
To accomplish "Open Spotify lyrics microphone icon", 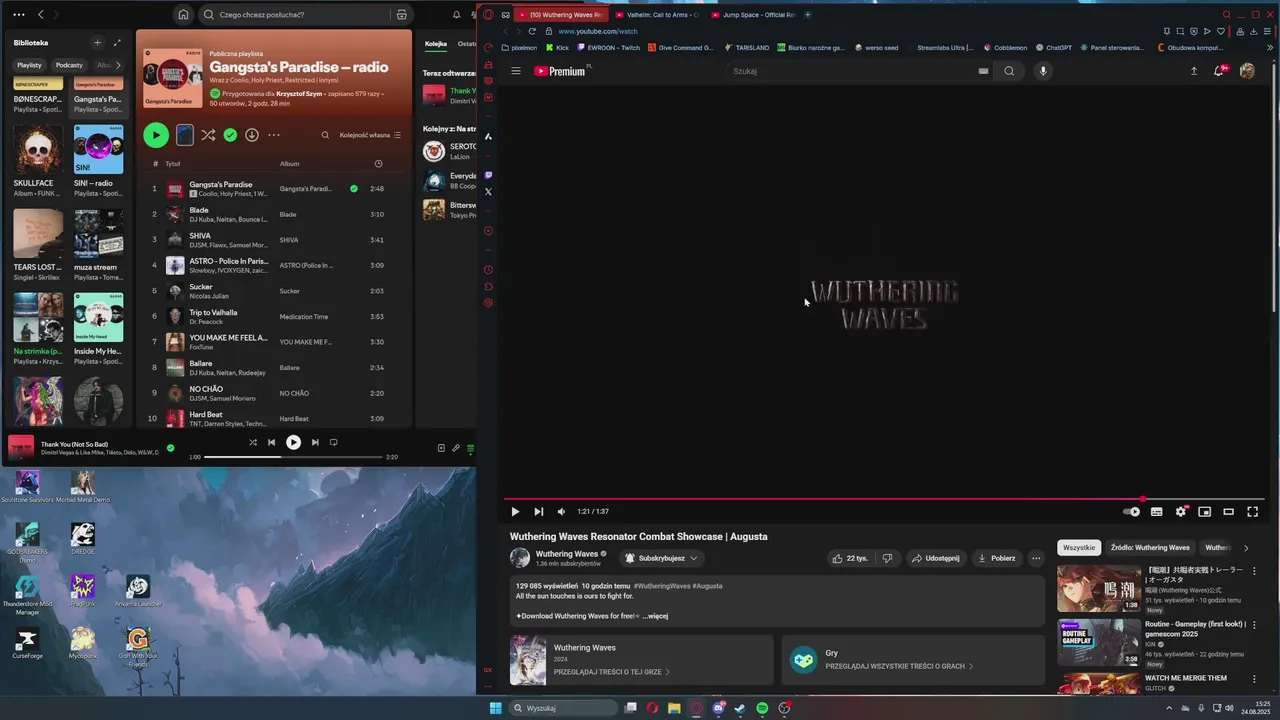I will 456,448.
